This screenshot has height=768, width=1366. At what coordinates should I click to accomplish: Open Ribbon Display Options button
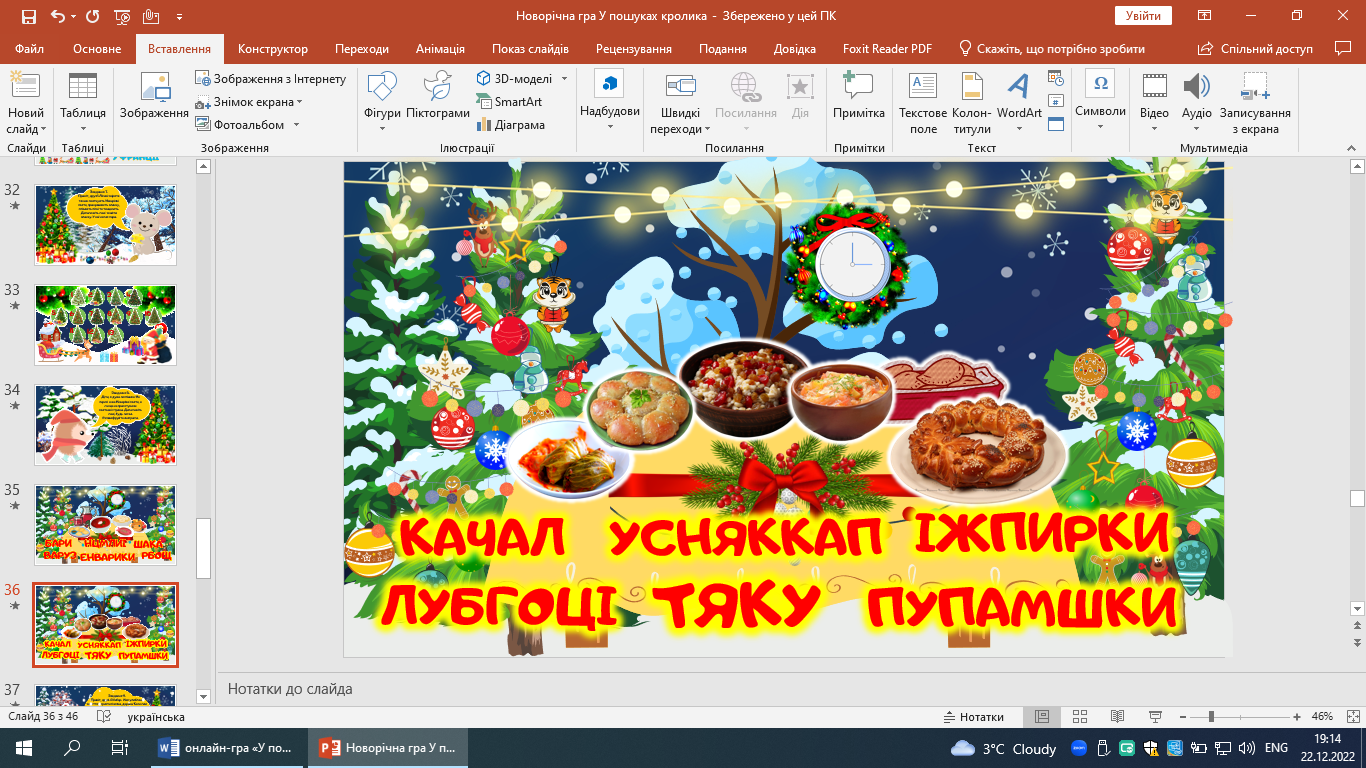click(1206, 16)
